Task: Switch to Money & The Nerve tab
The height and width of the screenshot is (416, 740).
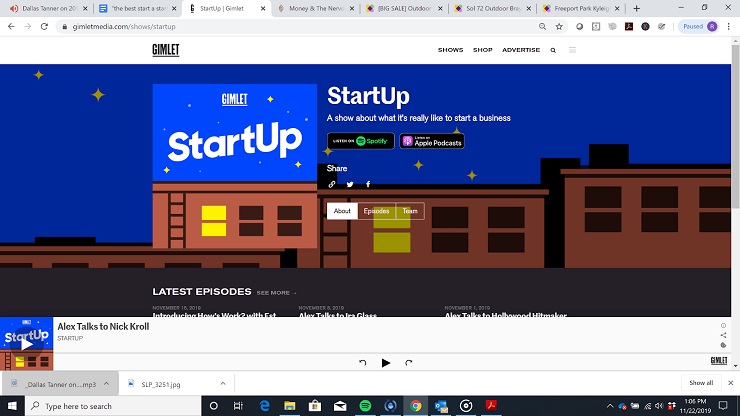Action: [x=314, y=8]
